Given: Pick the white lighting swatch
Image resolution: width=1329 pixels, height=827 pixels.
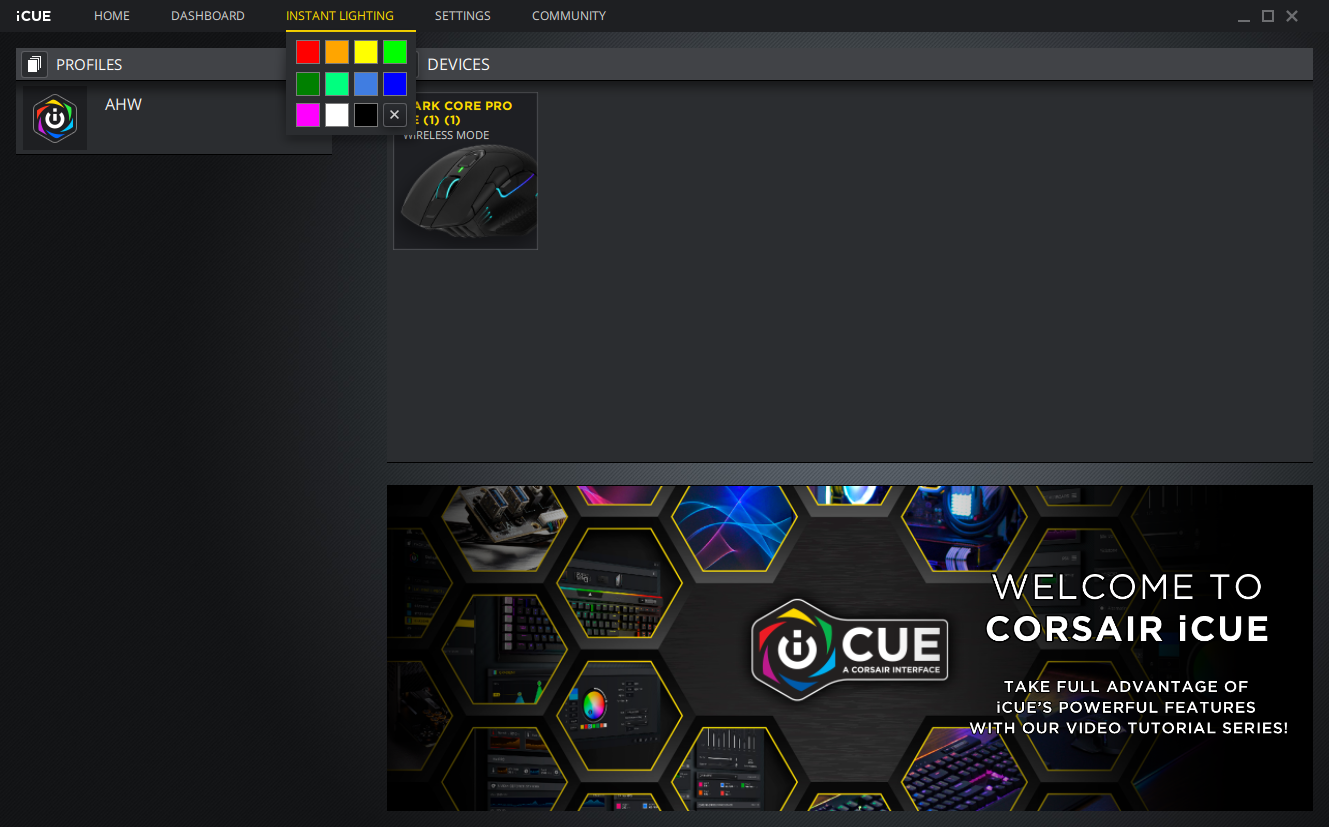Looking at the screenshot, I should click(337, 115).
